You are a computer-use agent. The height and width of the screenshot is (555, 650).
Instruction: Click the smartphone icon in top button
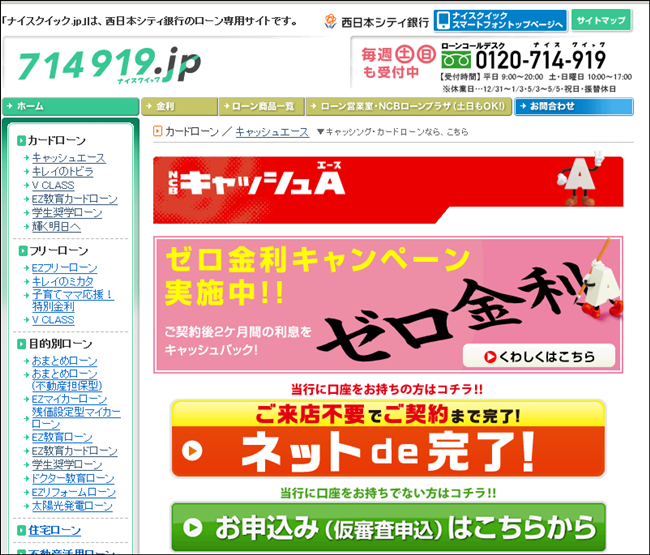(443, 20)
